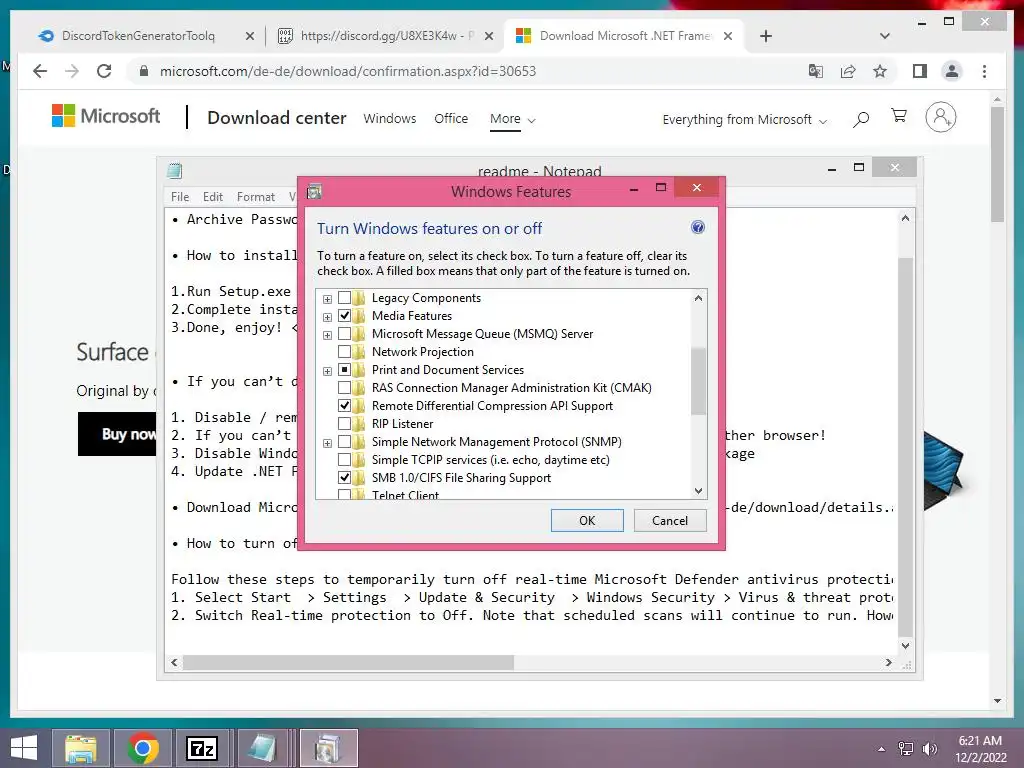Click OK in Windows Features dialog
Screen dimensions: 1024x768
[587, 520]
